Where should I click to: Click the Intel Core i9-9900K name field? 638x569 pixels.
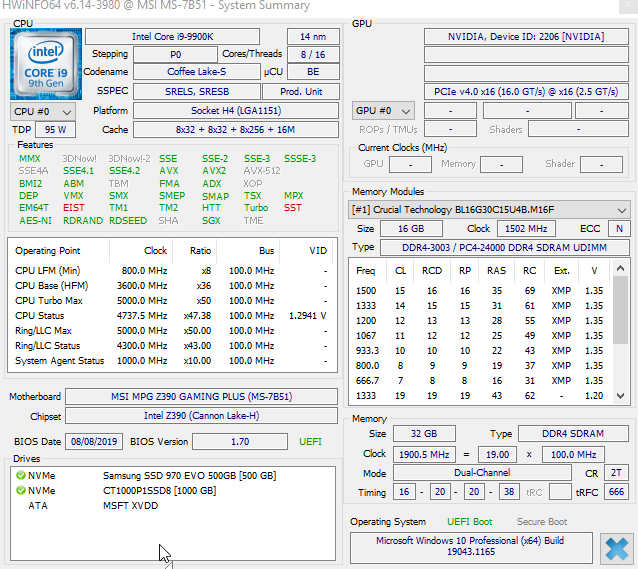coord(172,37)
